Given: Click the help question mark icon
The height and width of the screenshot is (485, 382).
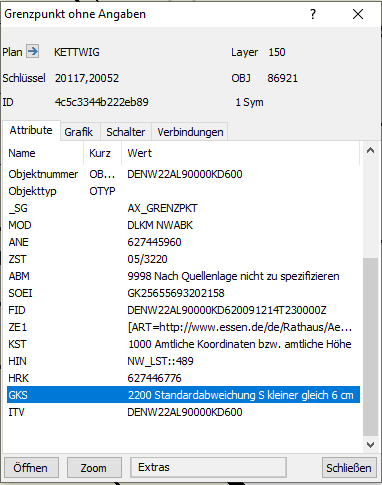Looking at the screenshot, I should pos(313,14).
